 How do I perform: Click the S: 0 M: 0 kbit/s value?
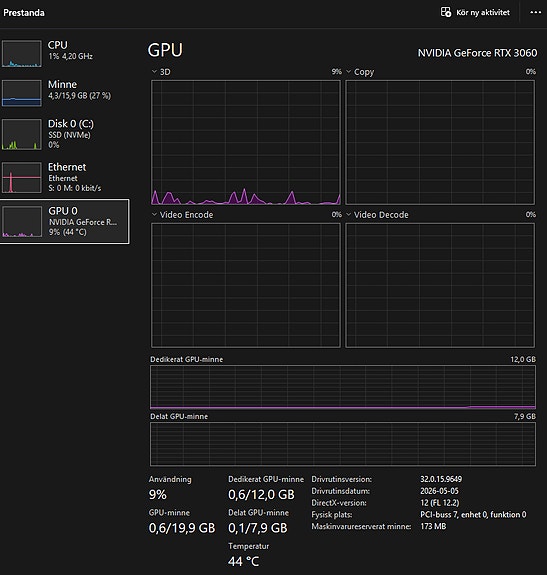point(74,188)
